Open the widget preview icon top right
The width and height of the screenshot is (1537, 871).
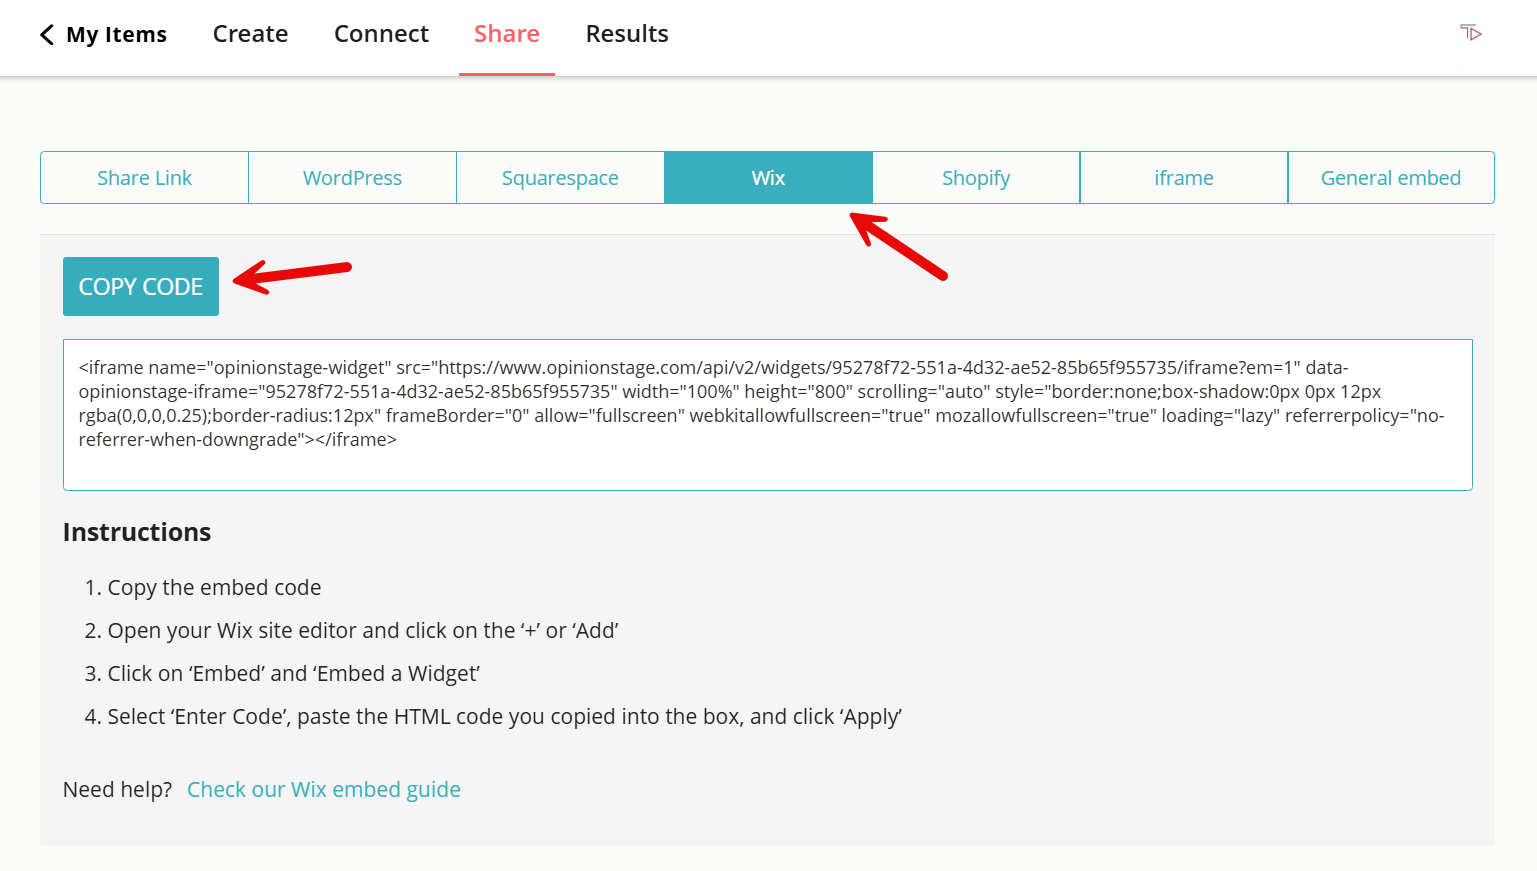point(1470,32)
